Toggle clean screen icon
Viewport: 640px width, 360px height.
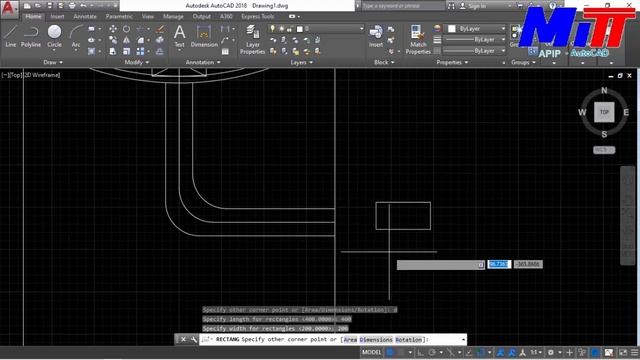[x=623, y=352]
